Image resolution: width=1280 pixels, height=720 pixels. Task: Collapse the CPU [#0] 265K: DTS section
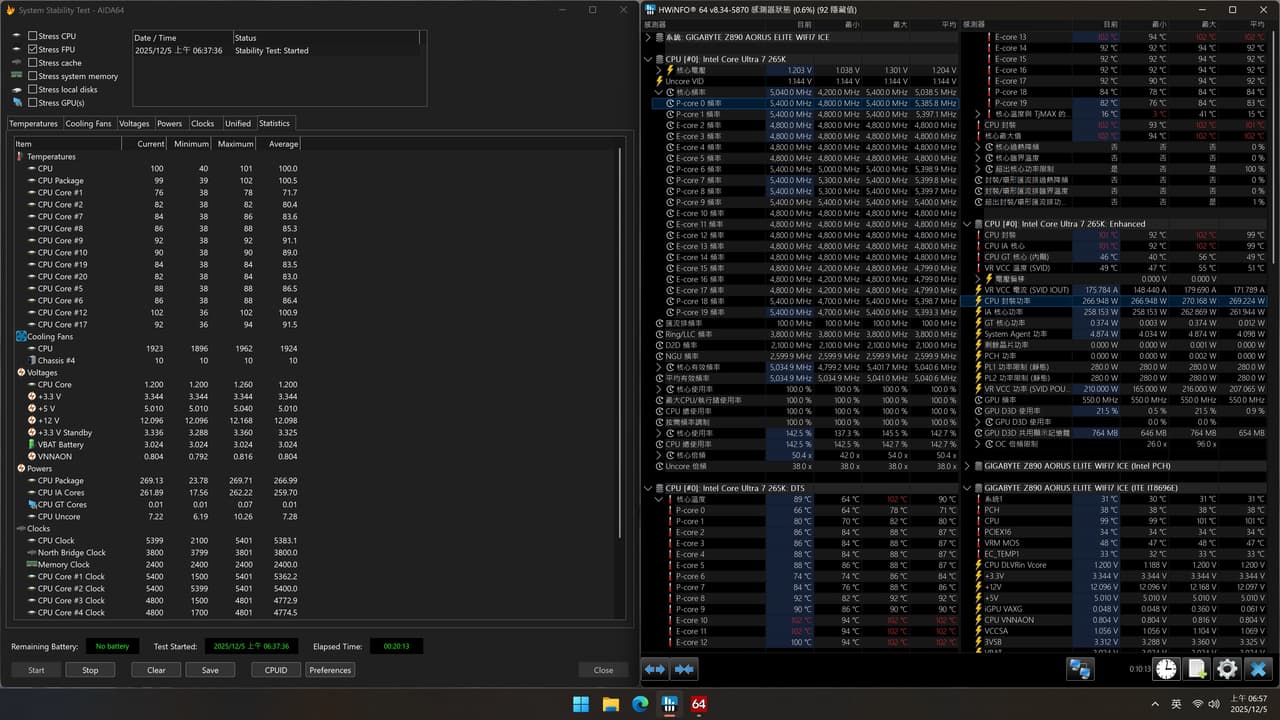click(x=648, y=488)
